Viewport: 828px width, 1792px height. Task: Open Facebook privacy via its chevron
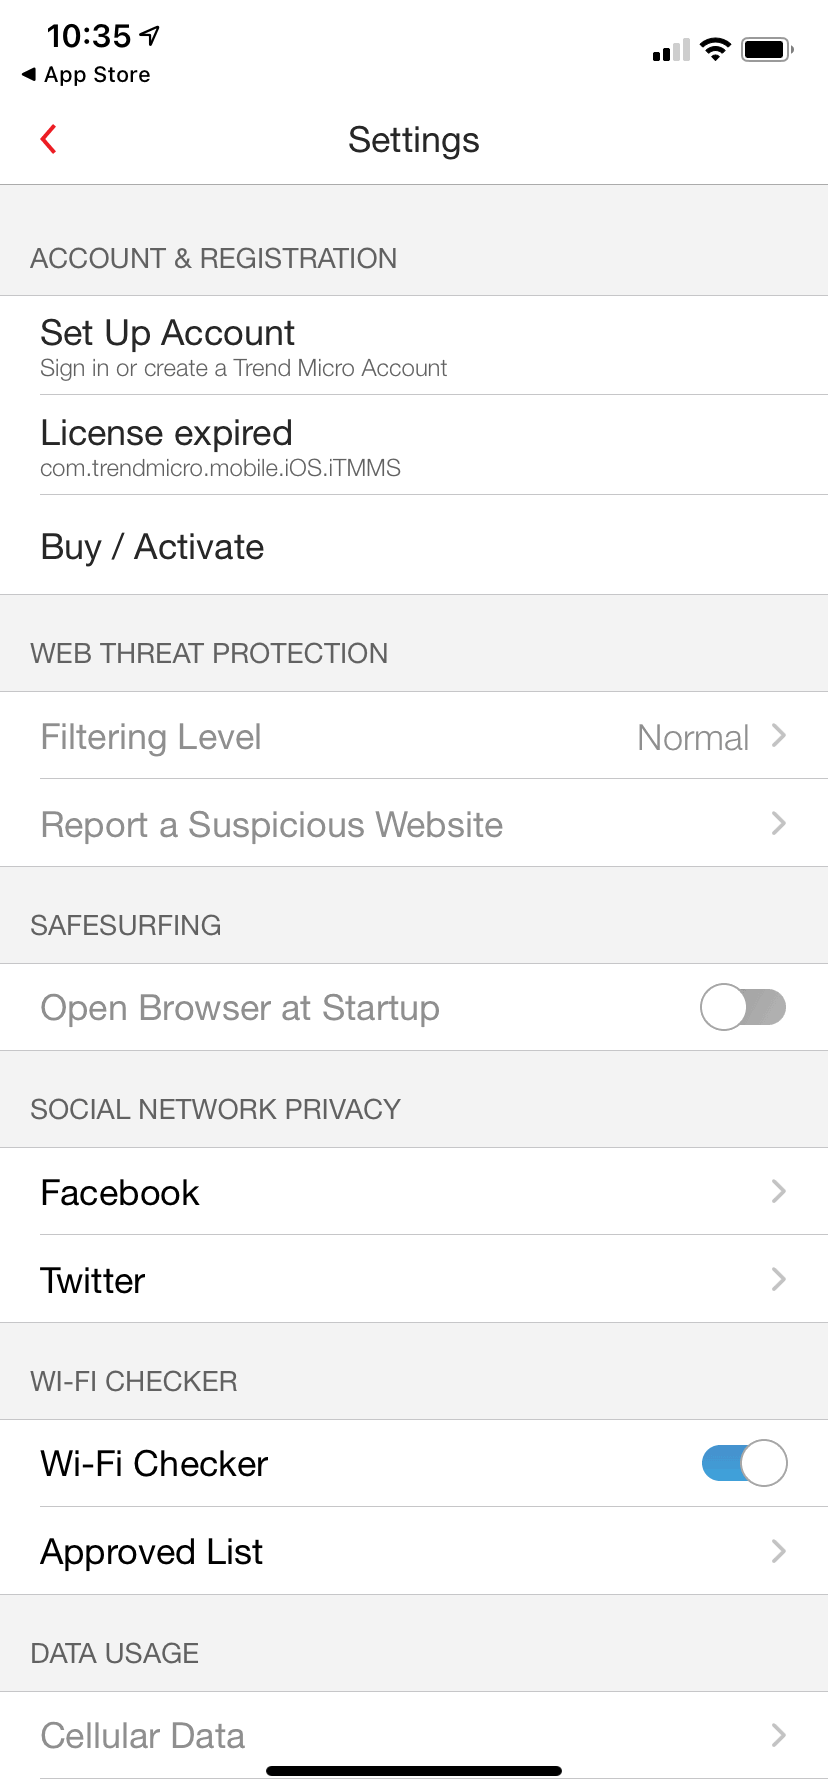click(x=779, y=1191)
